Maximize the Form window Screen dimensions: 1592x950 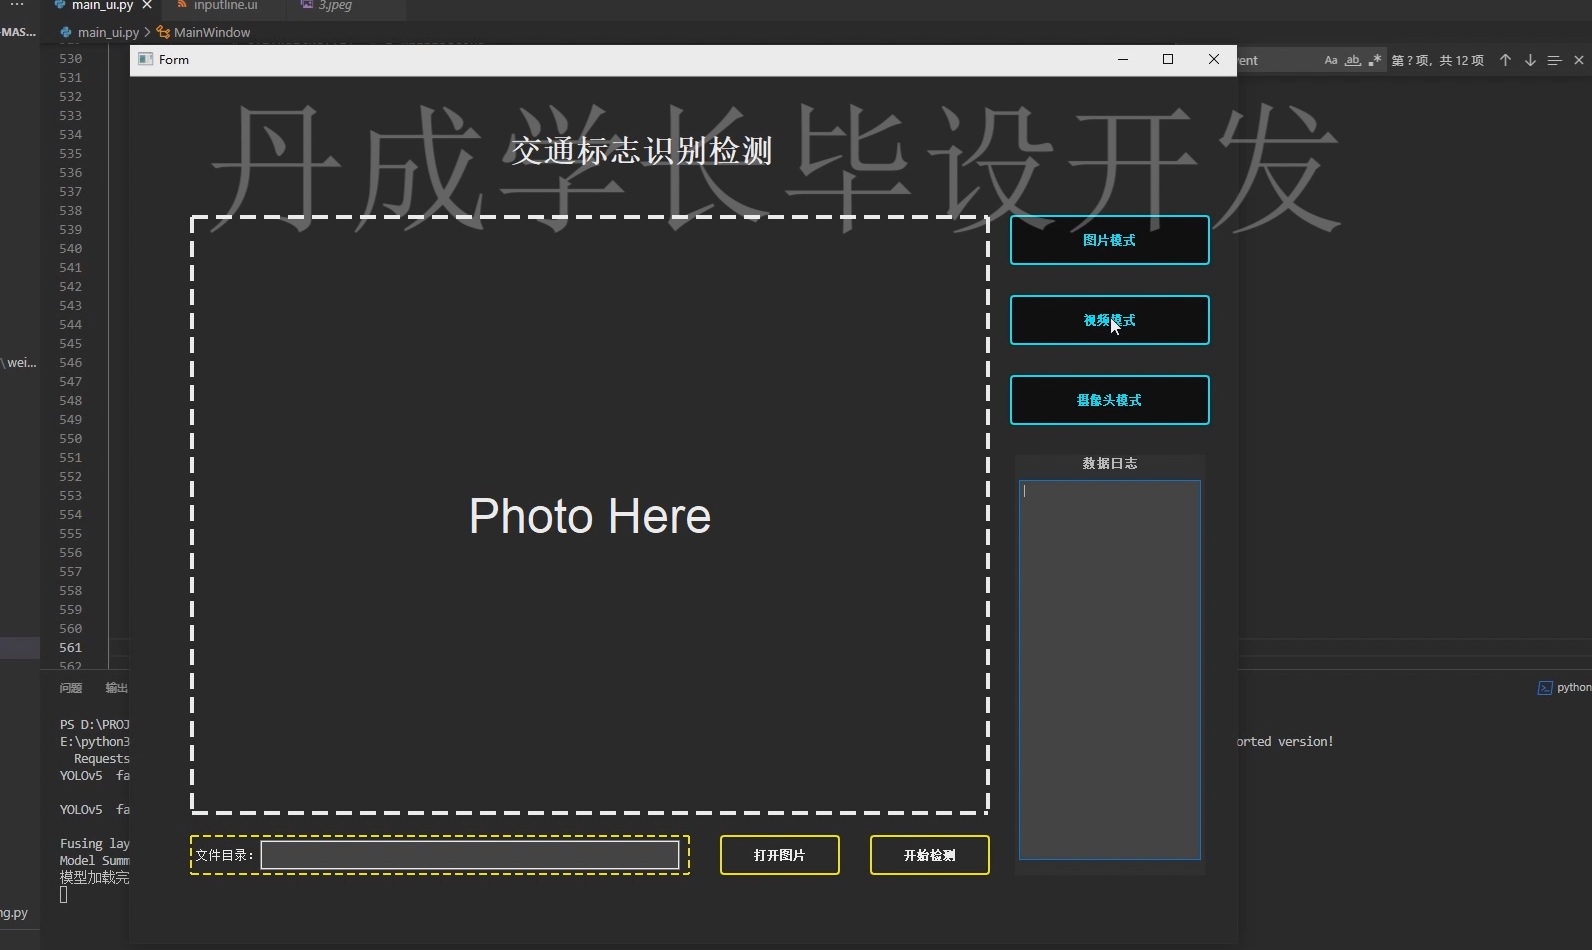[1168, 60]
